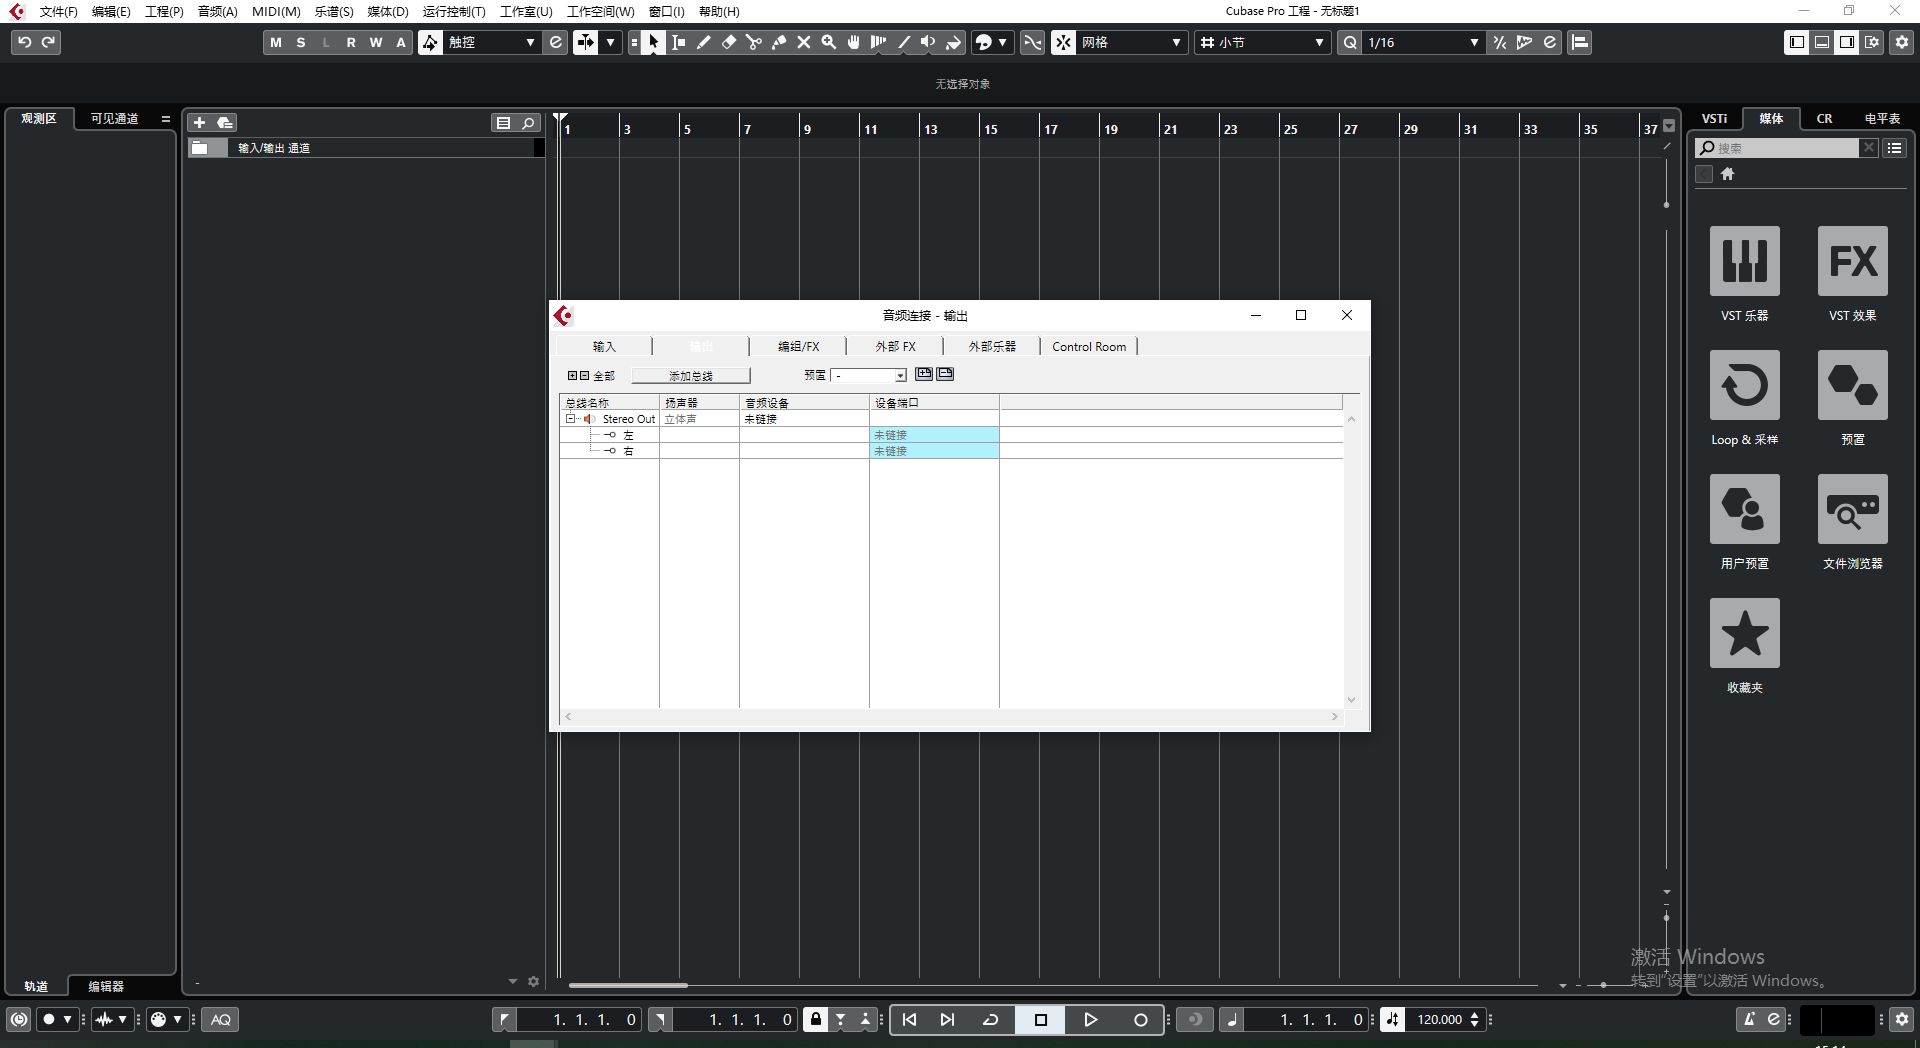Viewport: 1920px width, 1048px height.
Task: Click the Add Track plus icon
Action: (x=199, y=122)
